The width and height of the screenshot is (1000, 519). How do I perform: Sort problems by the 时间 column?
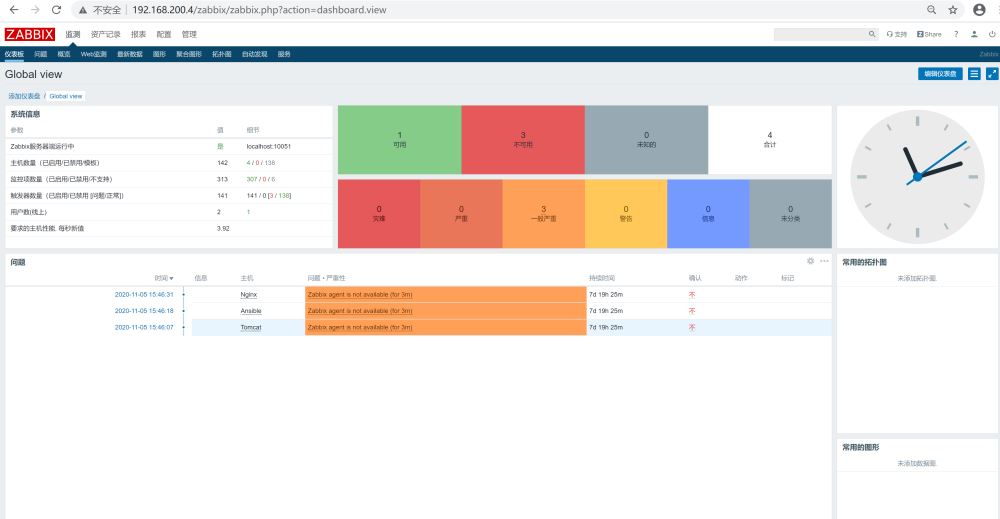[163, 278]
